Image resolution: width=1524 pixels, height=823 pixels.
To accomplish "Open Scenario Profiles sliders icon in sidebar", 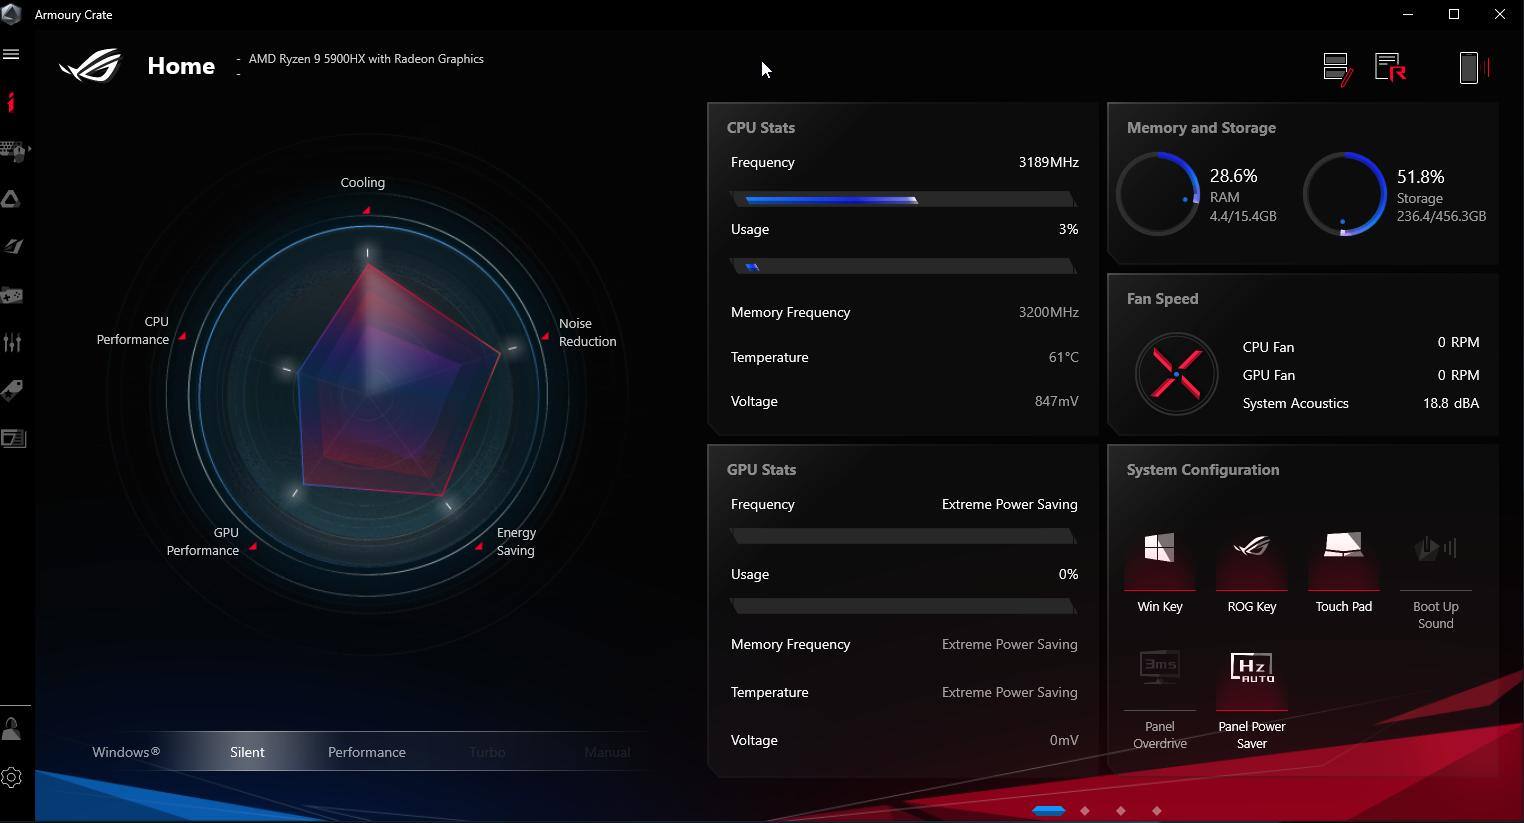I will point(12,343).
